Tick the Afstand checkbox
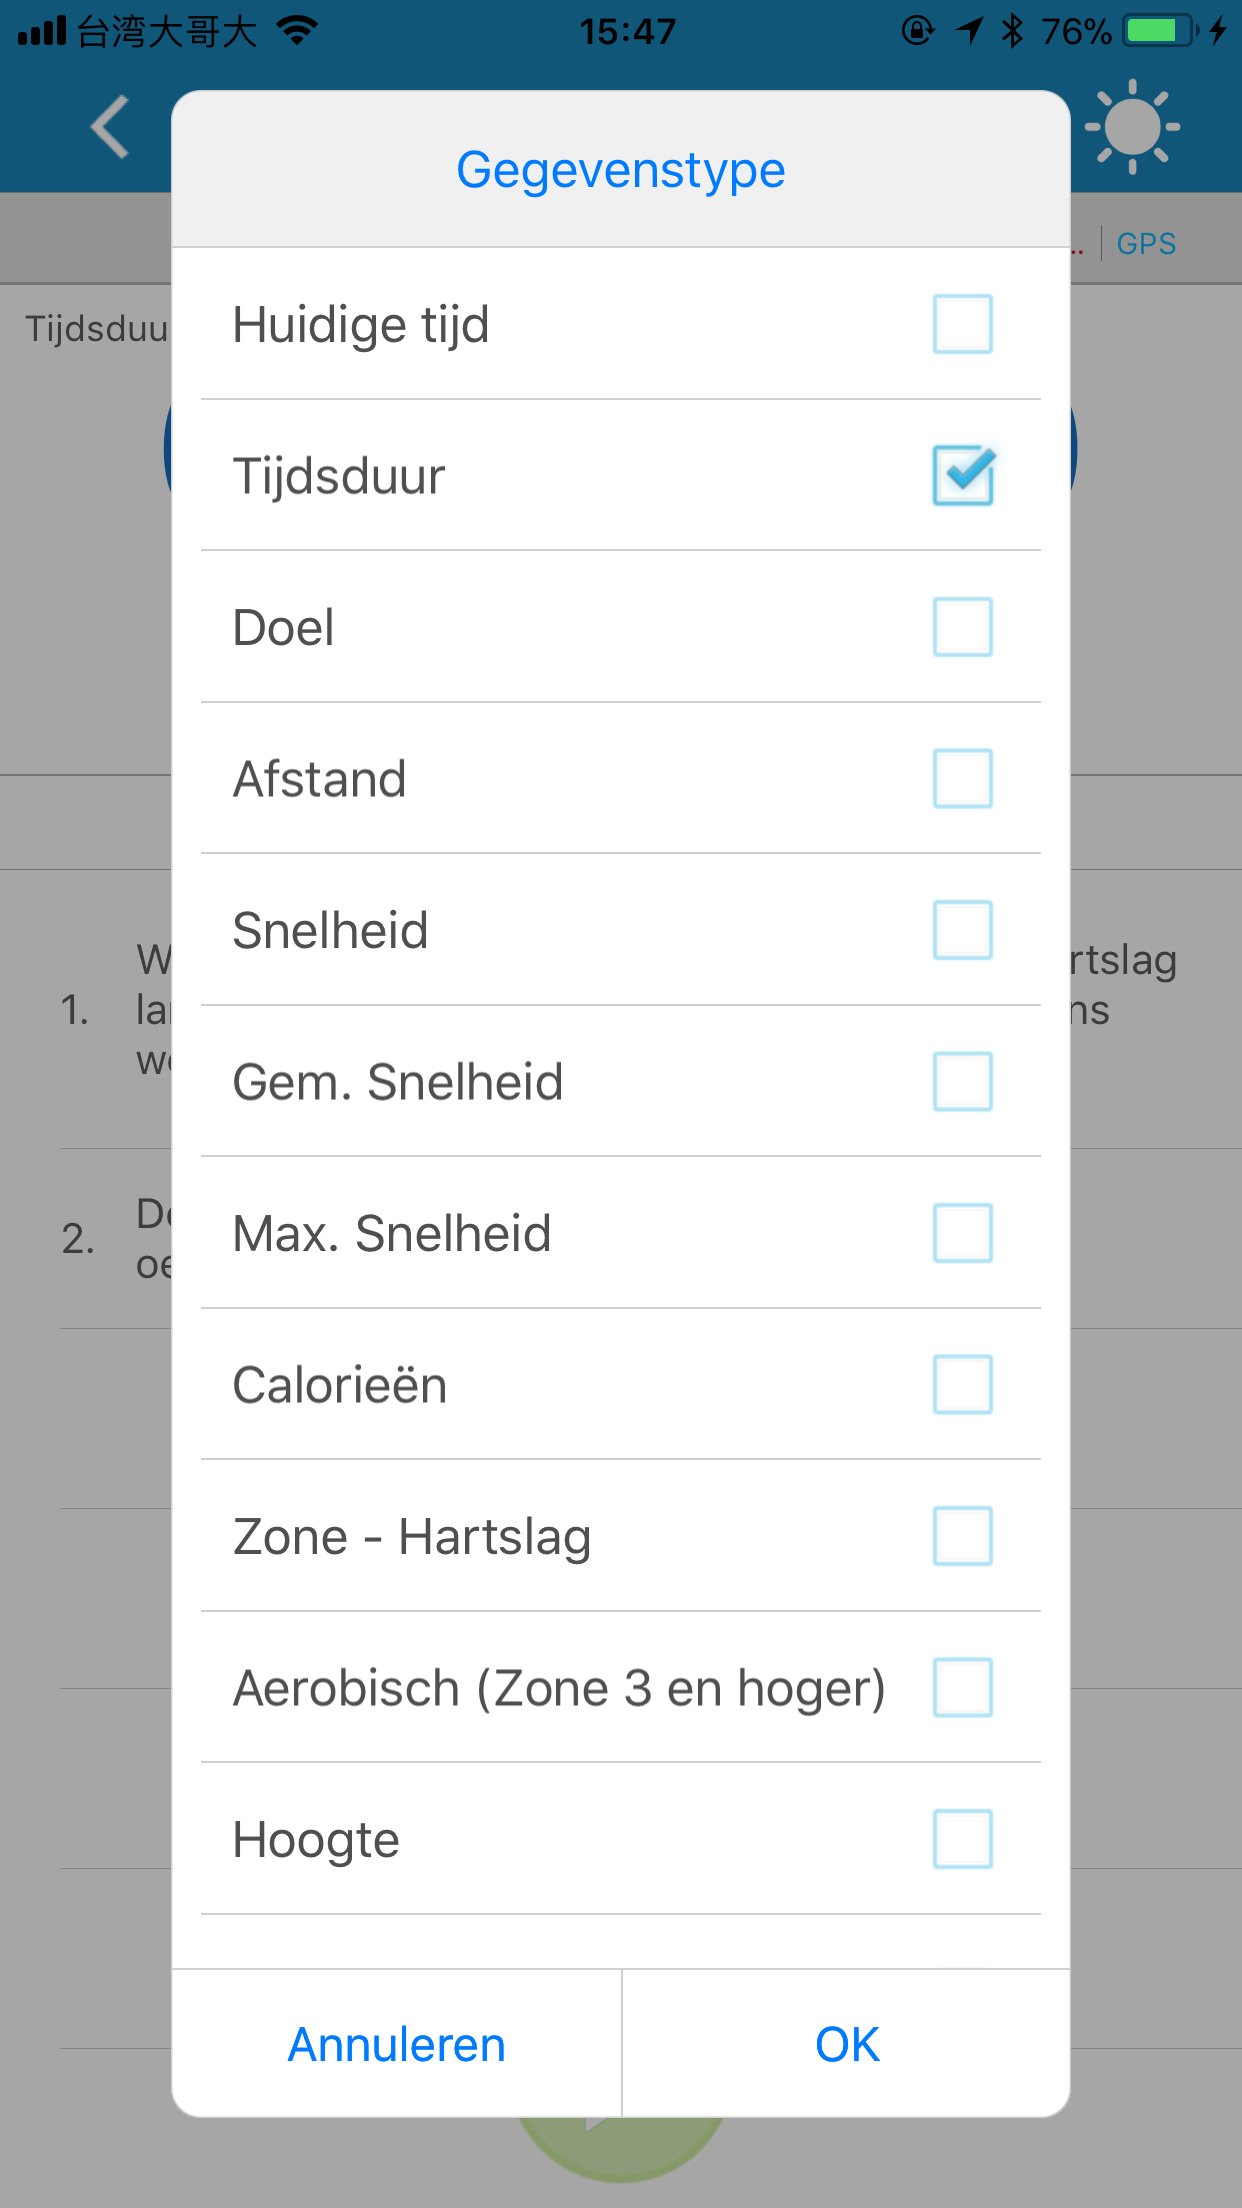 962,778
